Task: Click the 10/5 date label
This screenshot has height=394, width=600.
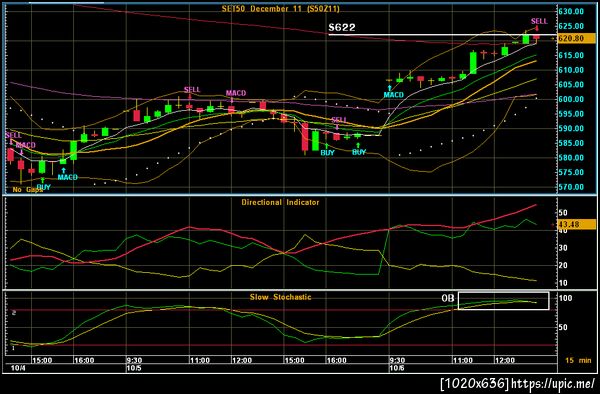Action: click(x=134, y=368)
